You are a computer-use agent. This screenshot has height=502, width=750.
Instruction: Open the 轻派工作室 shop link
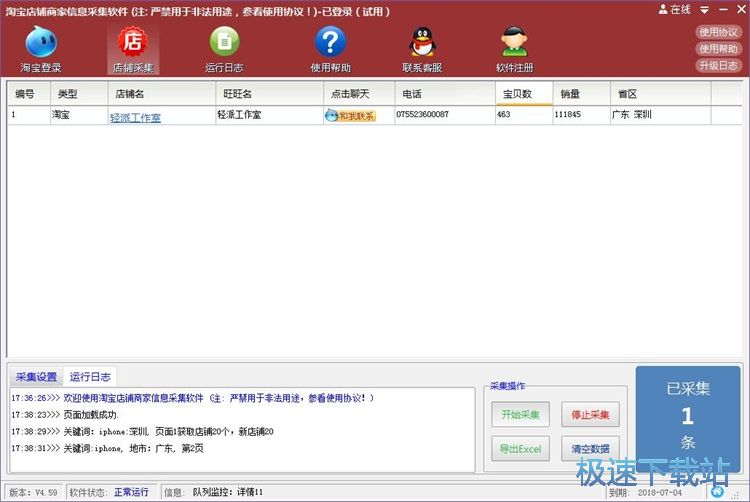135,118
